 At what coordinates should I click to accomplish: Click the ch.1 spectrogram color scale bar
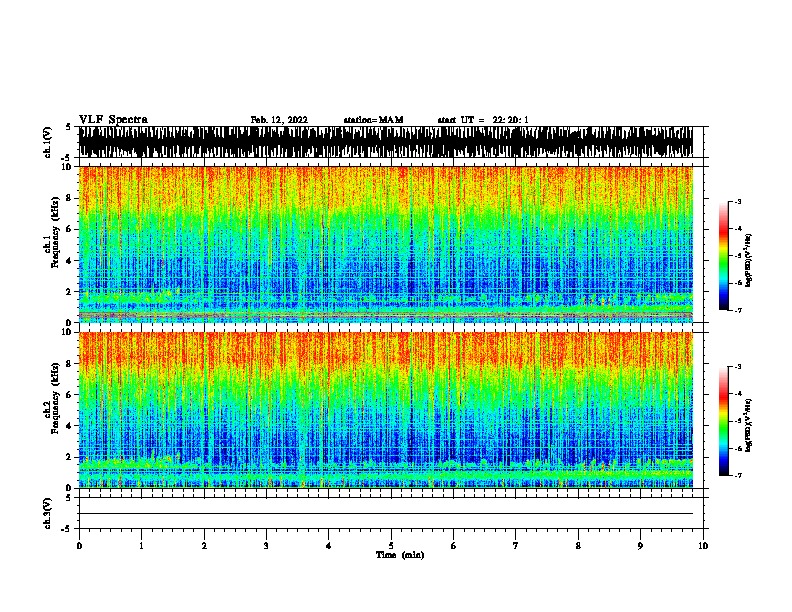coord(723,256)
